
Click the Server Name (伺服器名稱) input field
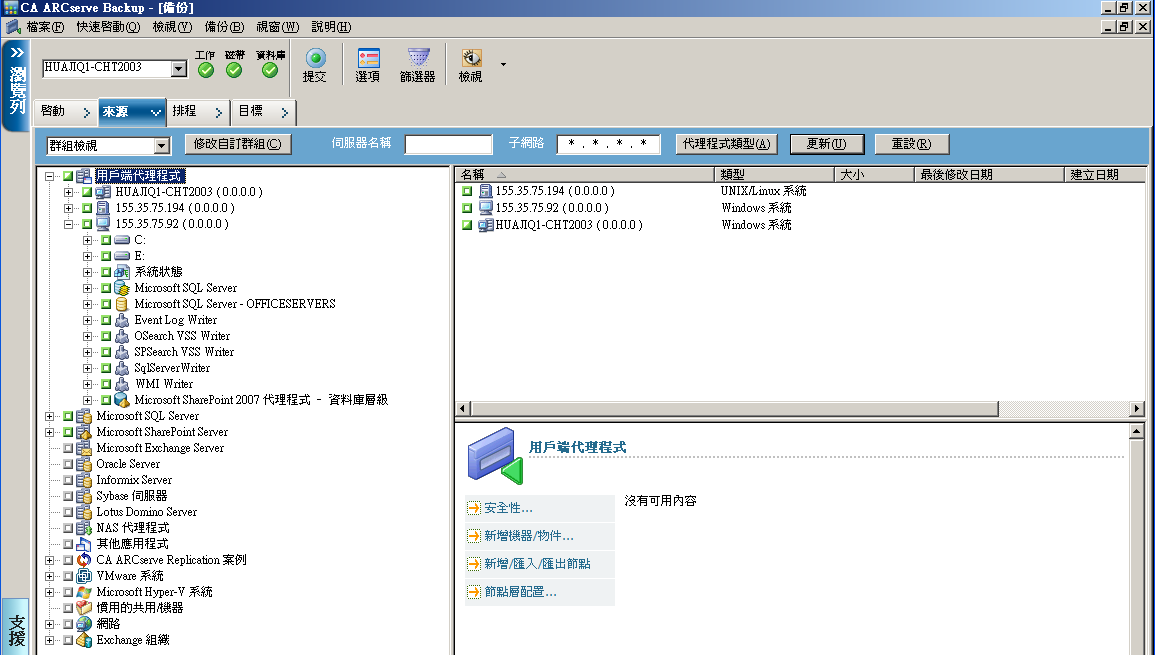click(449, 144)
